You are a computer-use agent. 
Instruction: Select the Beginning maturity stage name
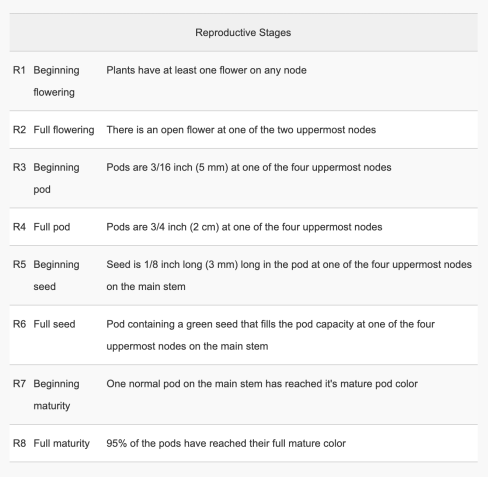point(56,395)
